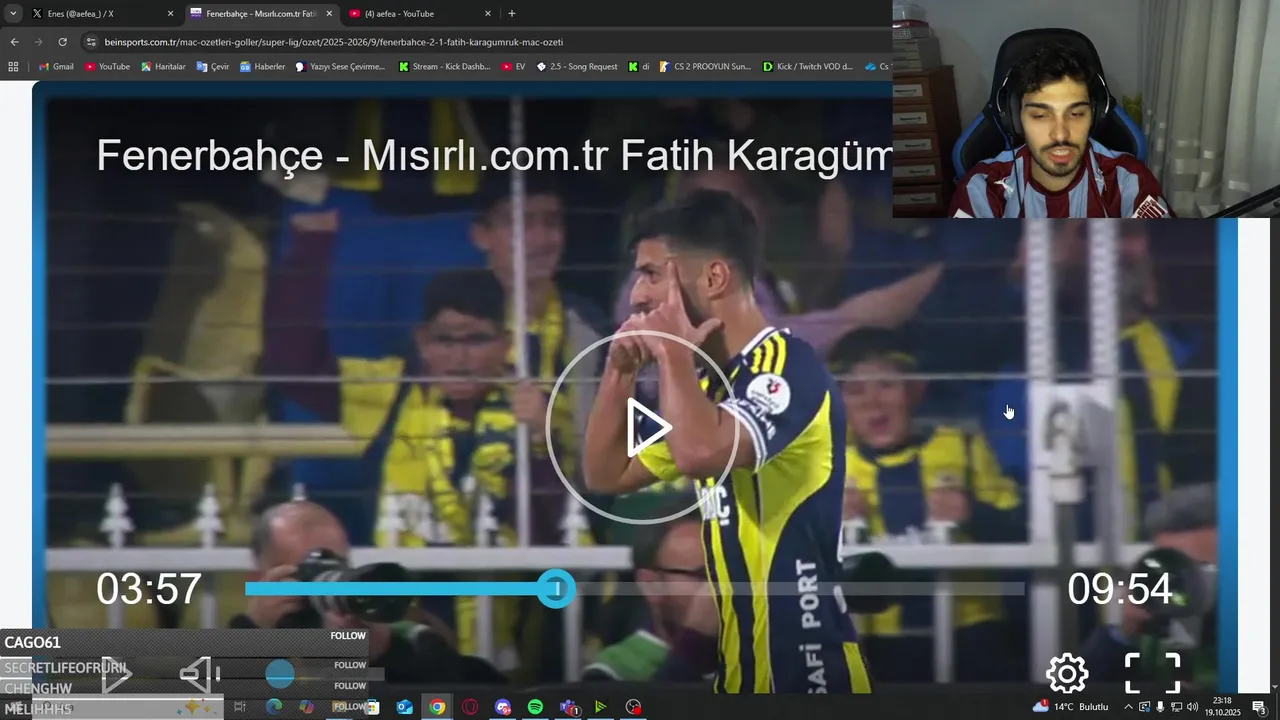This screenshot has height=720, width=1280.
Task: Open Microsoft Store taskbar icon
Action: click(371, 707)
